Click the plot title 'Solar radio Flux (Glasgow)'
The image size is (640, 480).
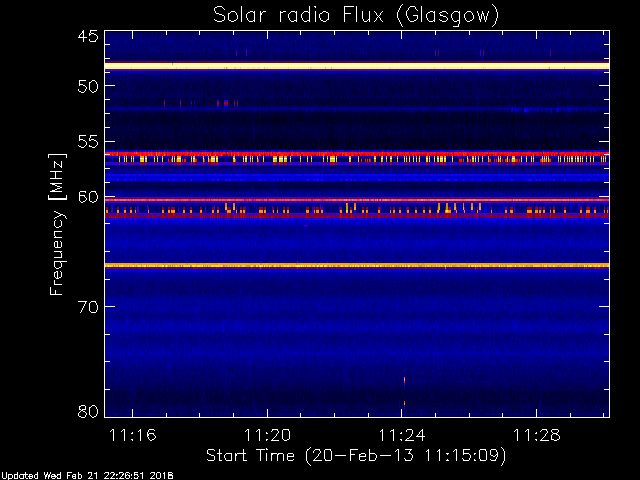pyautogui.click(x=356, y=15)
